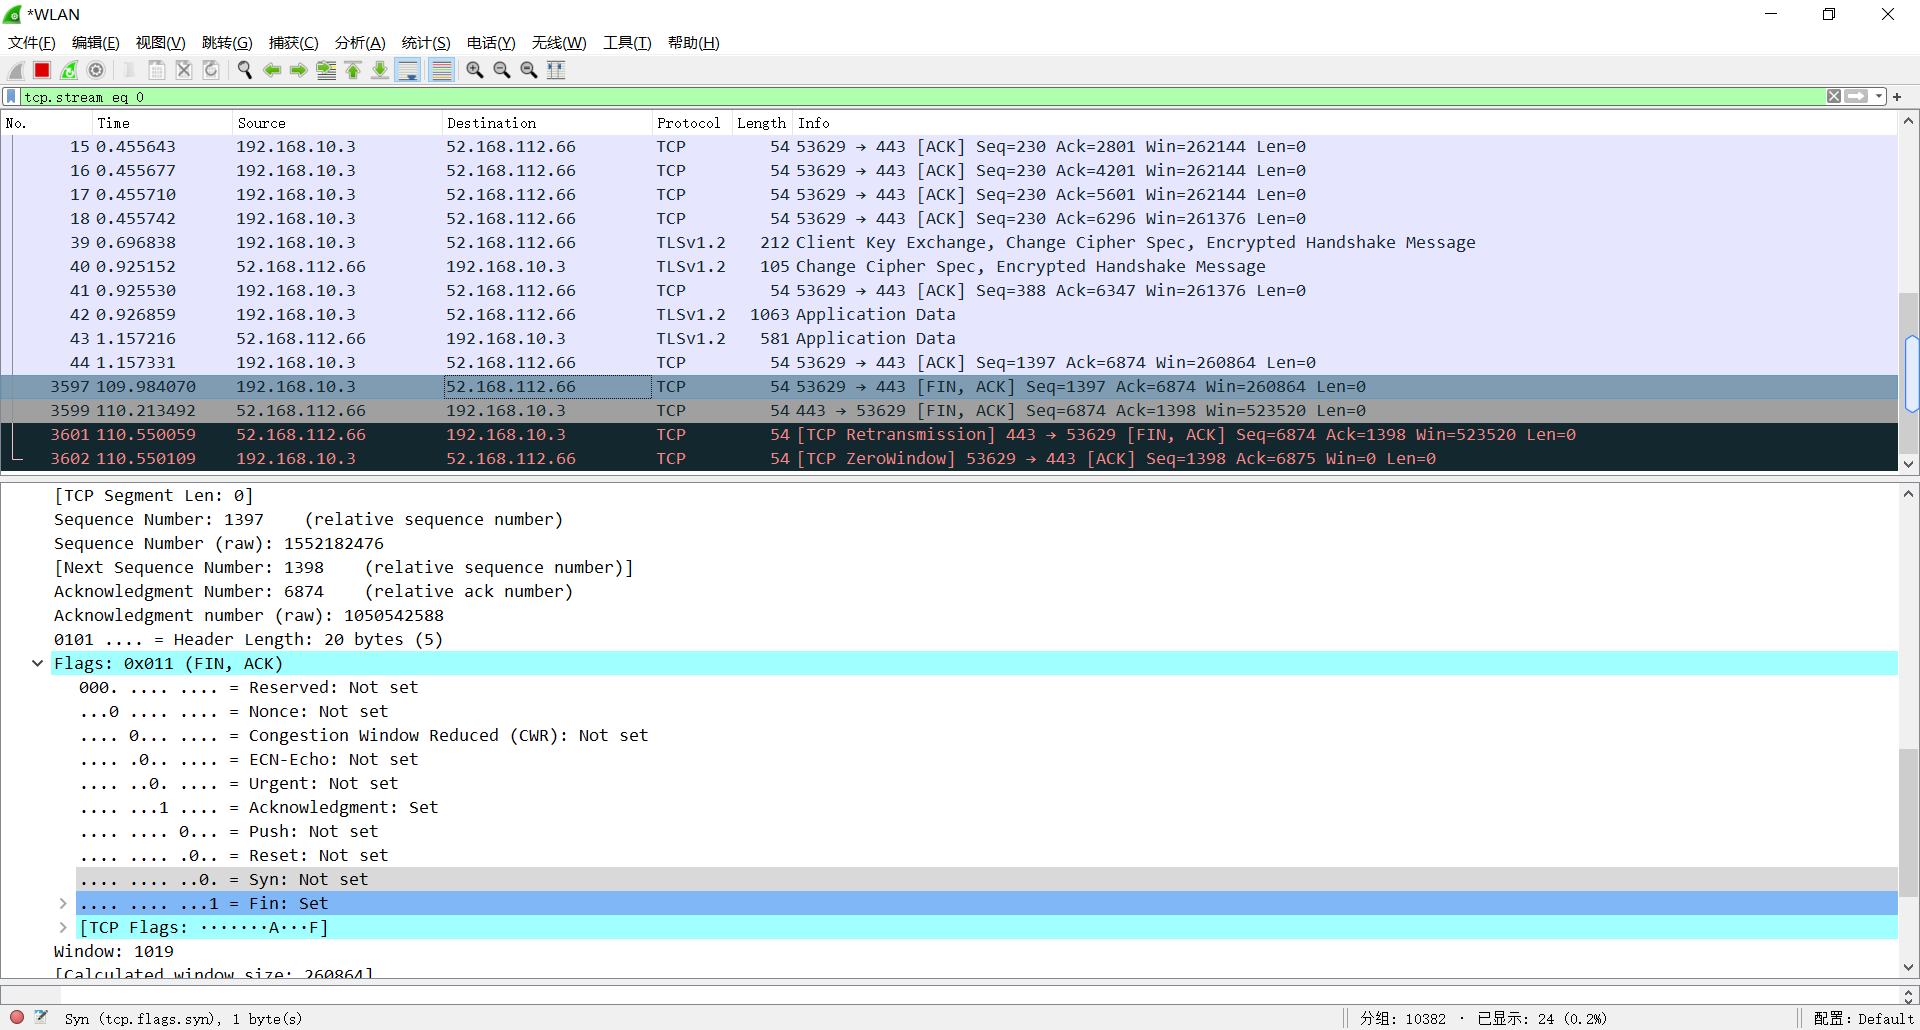Open the 分析(A) menu

coord(360,43)
